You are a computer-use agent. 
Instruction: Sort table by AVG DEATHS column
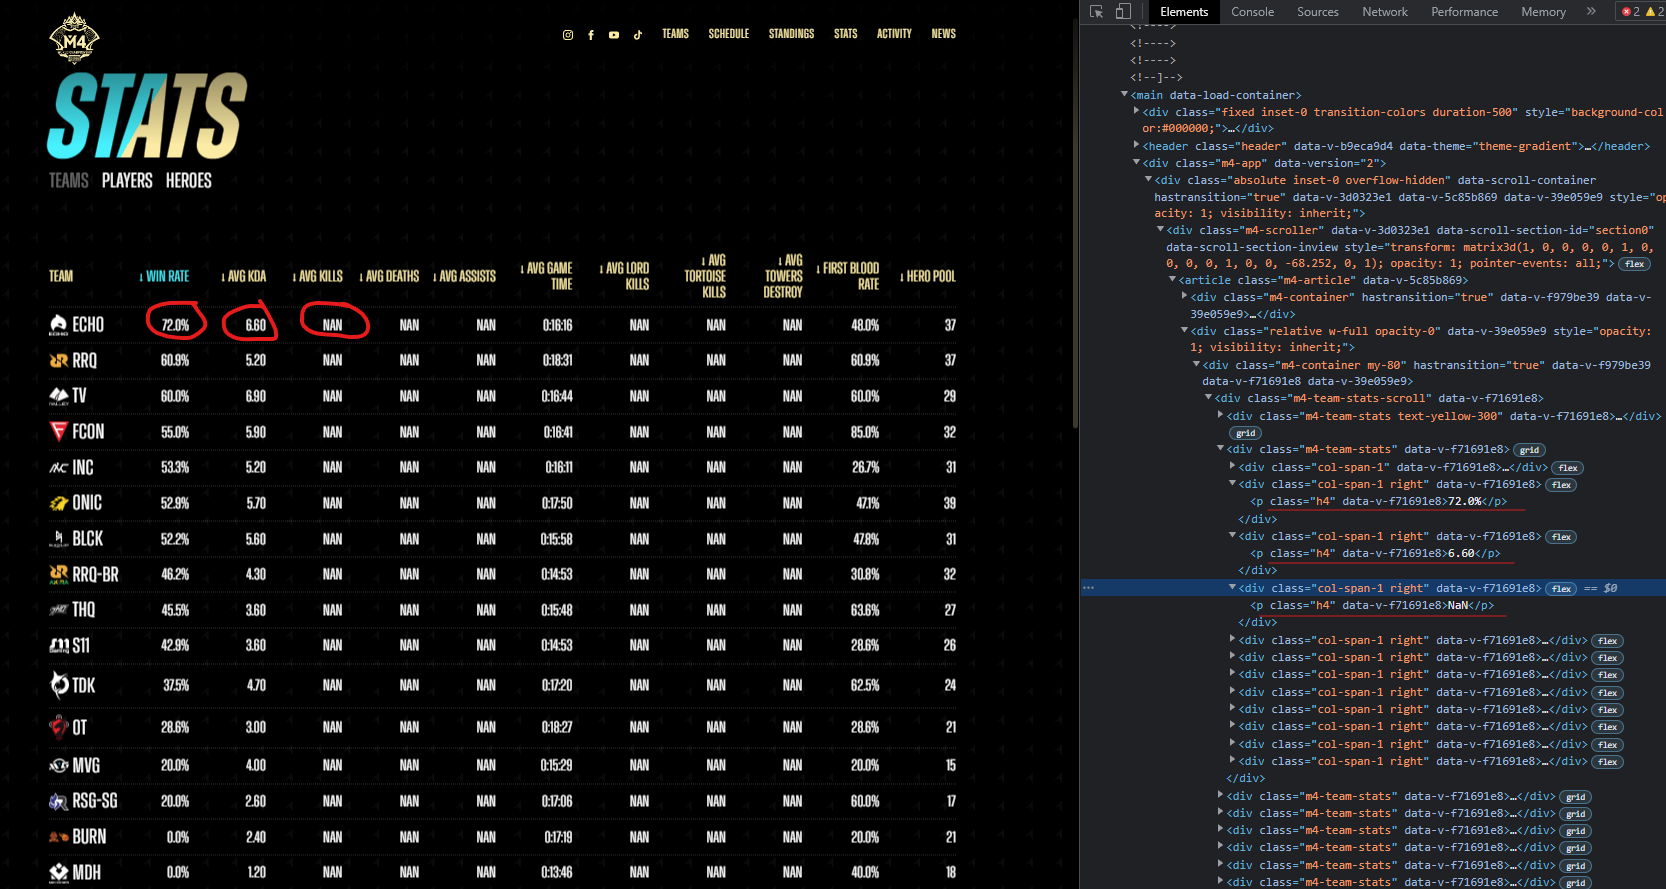click(390, 277)
